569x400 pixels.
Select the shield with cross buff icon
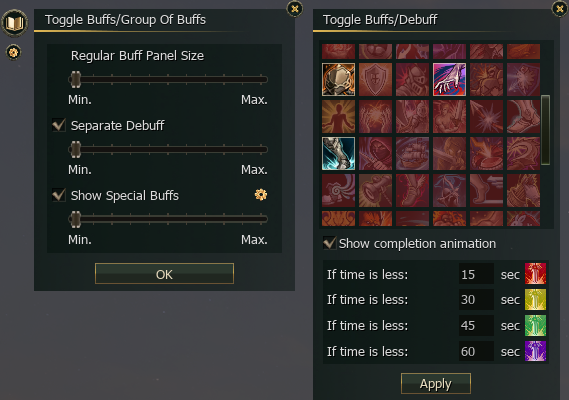[x=375, y=79]
